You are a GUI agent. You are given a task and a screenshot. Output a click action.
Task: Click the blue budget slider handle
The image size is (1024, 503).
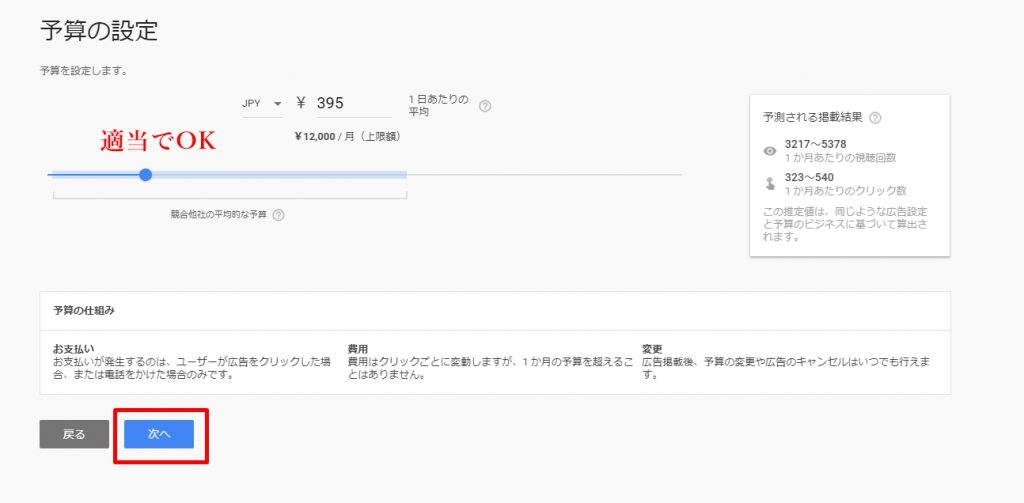tap(146, 174)
